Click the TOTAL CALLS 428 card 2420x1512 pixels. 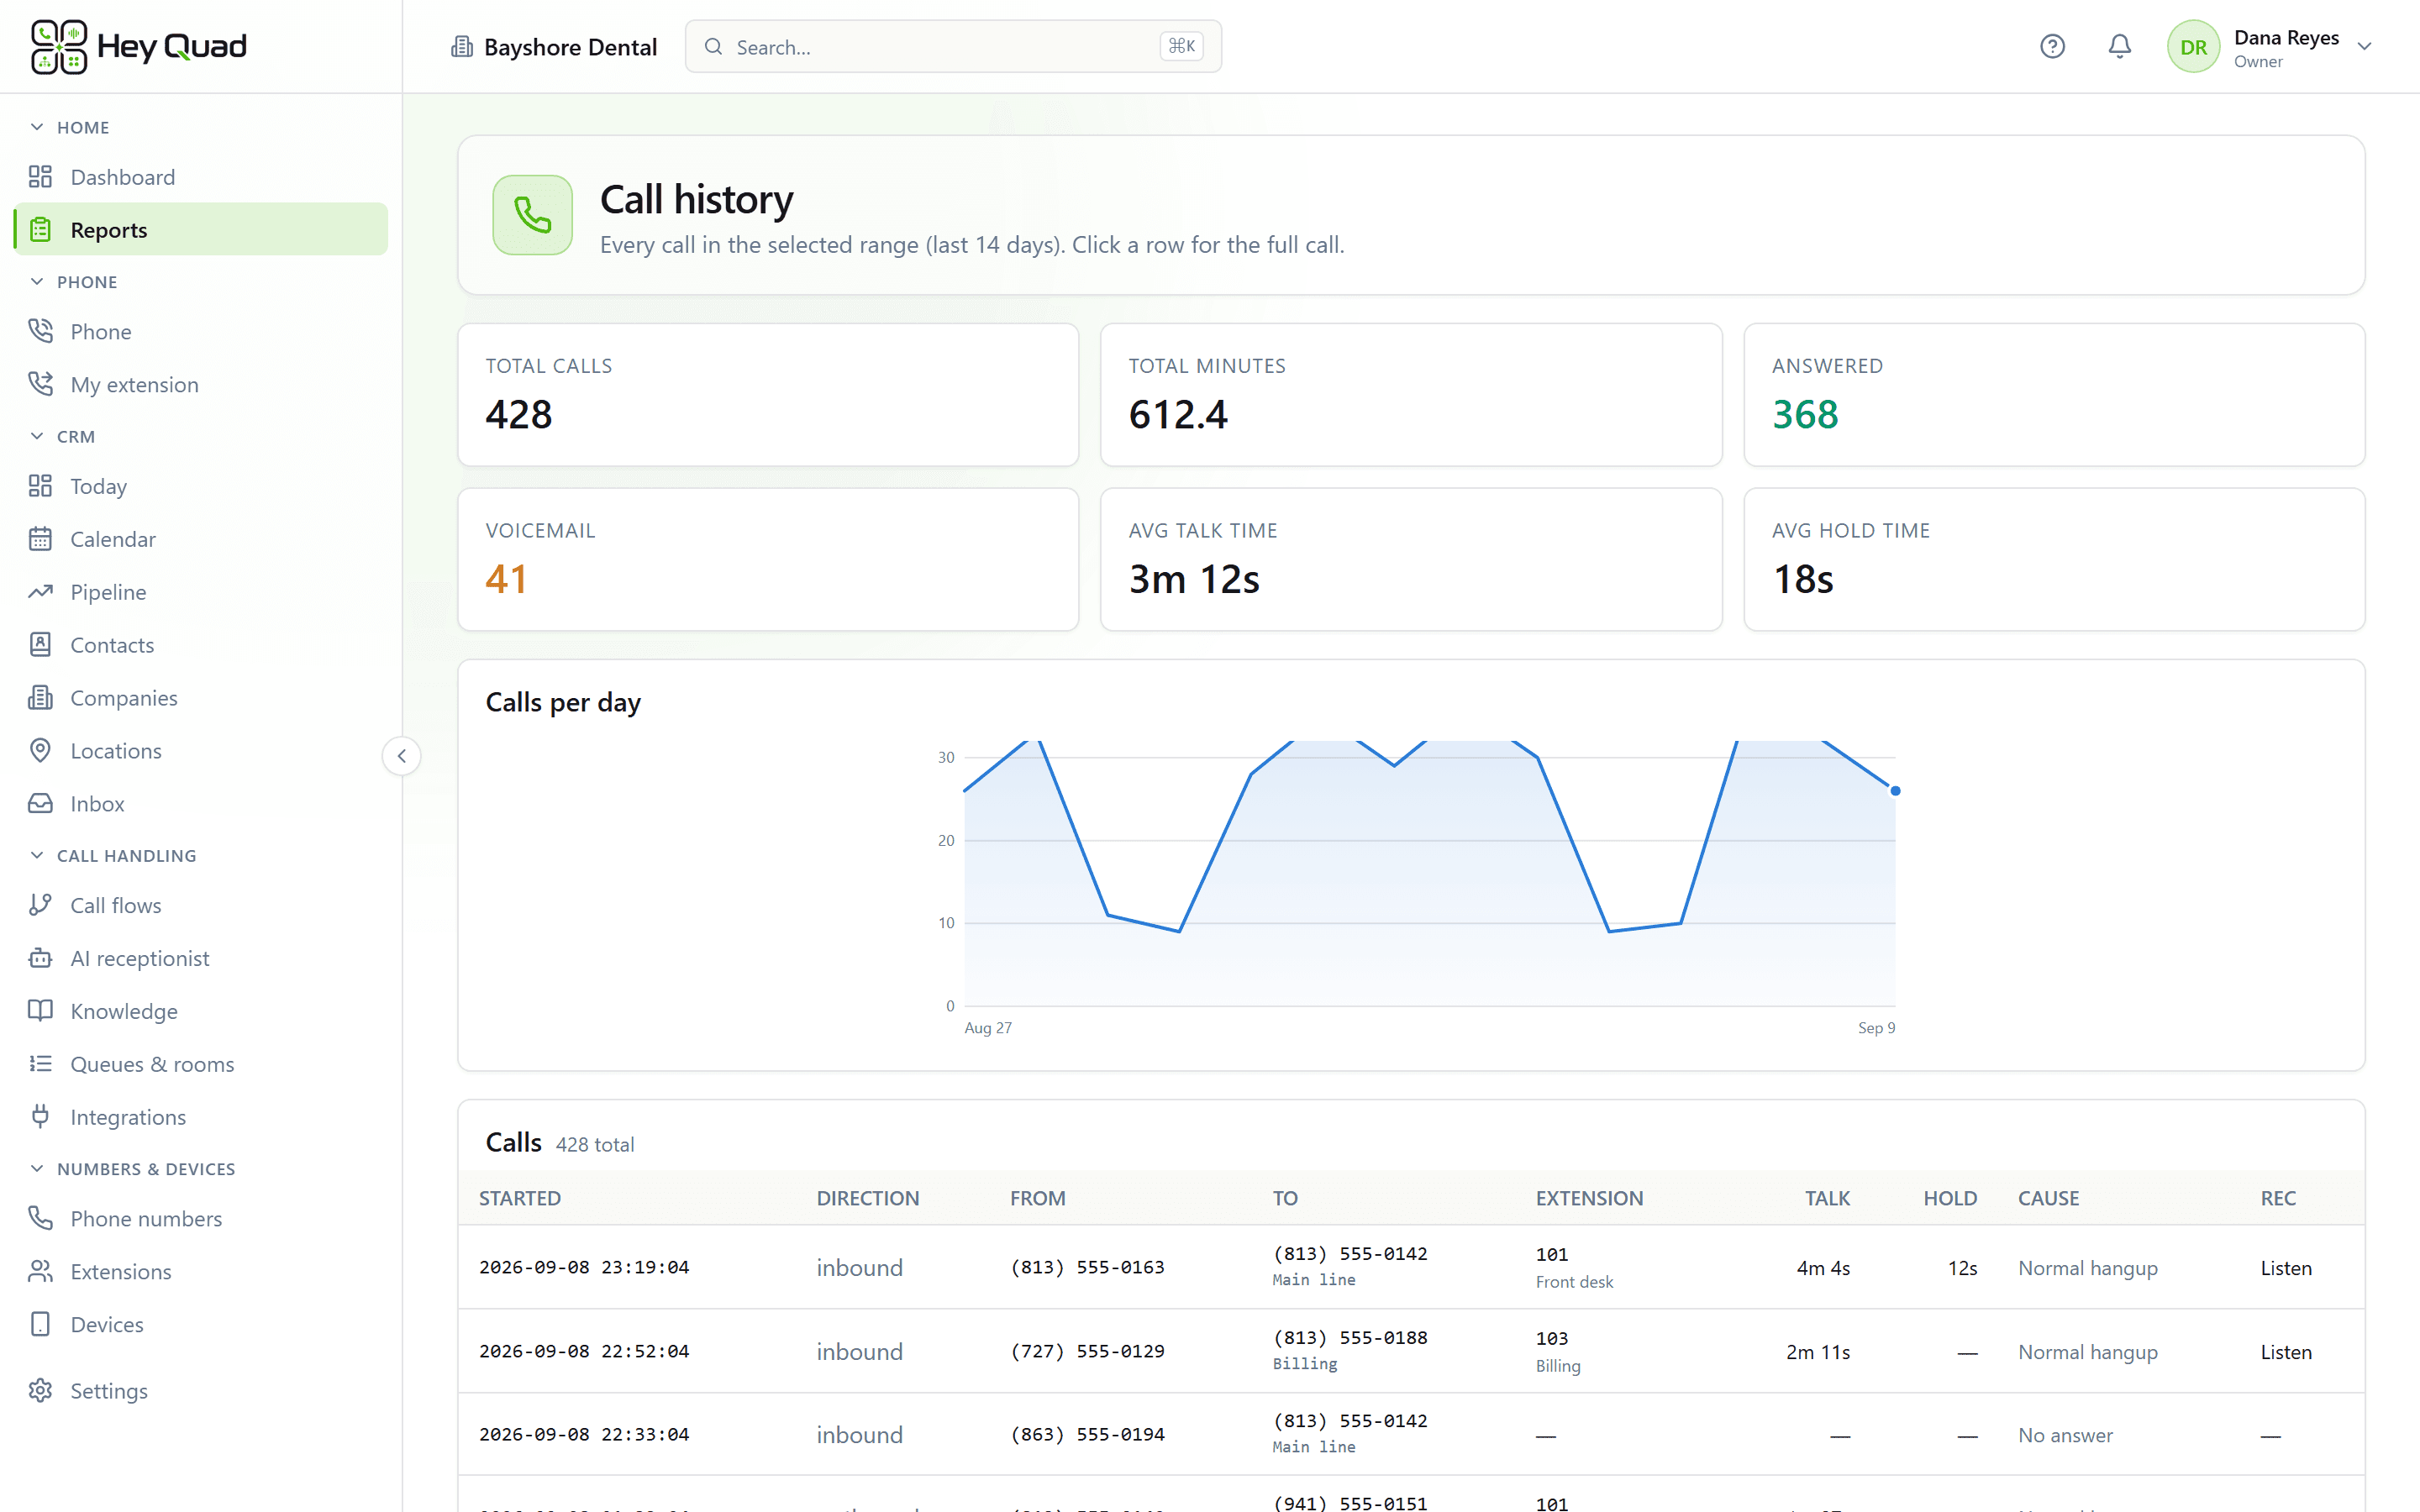coord(767,394)
